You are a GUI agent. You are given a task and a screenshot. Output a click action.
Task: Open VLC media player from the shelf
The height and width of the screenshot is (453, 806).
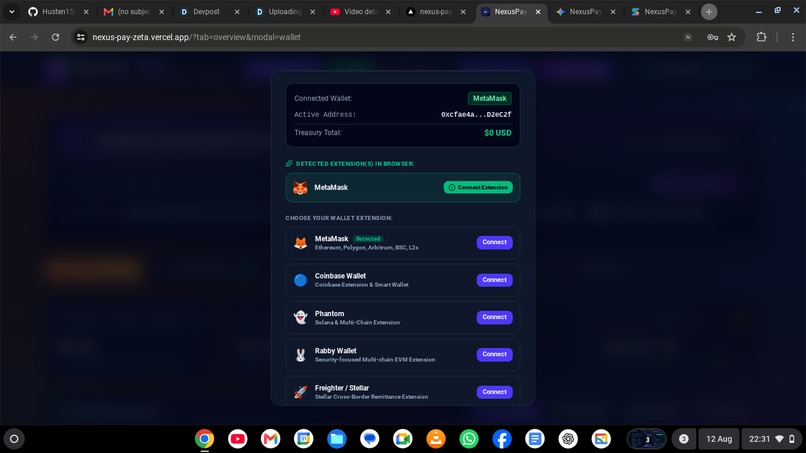pyautogui.click(x=436, y=439)
